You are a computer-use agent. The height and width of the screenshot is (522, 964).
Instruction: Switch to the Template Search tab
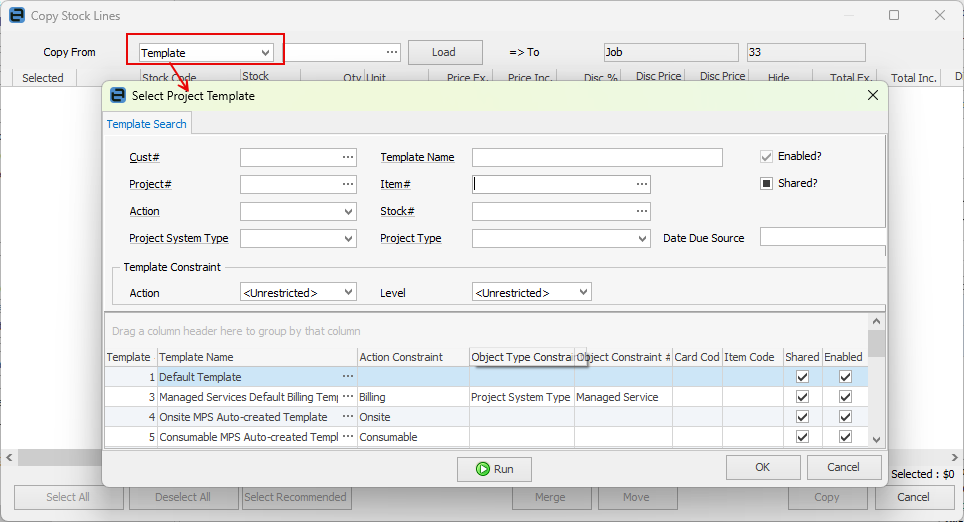click(x=146, y=124)
